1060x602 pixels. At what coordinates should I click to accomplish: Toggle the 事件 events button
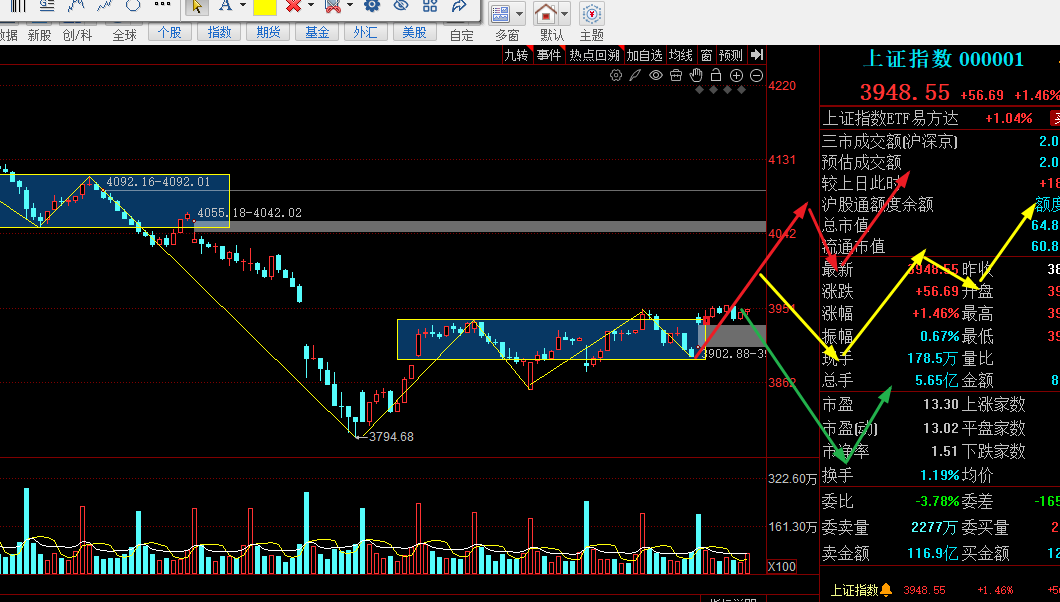[x=549, y=55]
